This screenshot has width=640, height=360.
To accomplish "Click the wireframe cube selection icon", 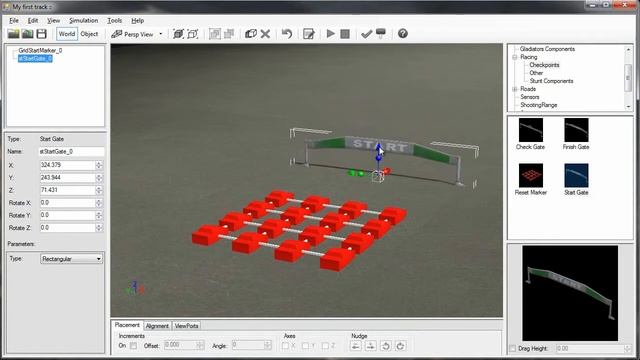I will pyautogui.click(x=193, y=34).
